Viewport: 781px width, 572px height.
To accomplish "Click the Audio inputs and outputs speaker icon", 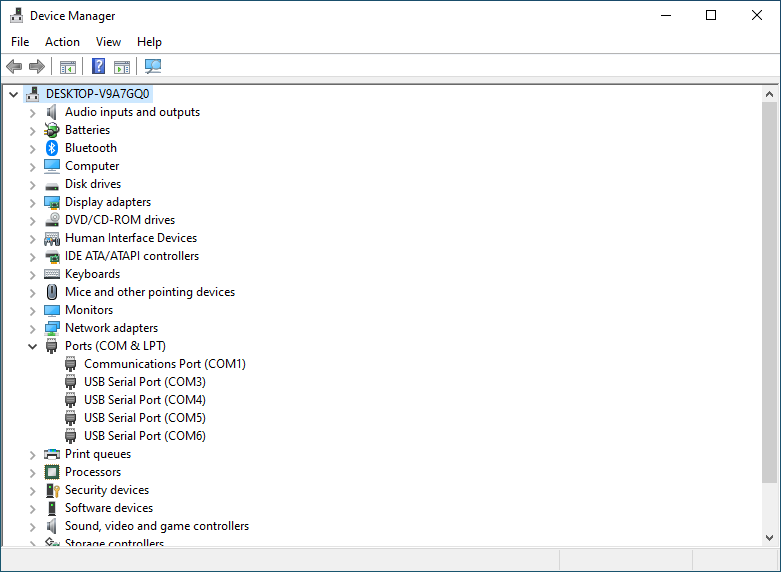I will pyautogui.click(x=52, y=112).
